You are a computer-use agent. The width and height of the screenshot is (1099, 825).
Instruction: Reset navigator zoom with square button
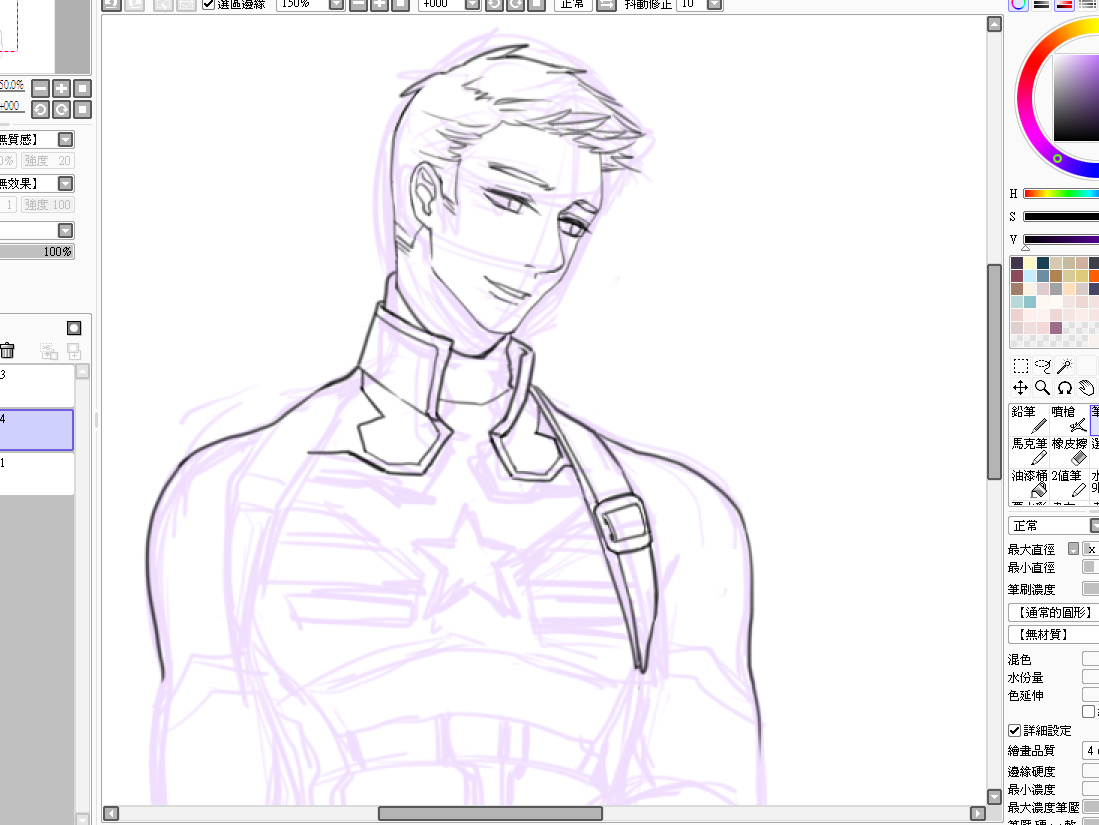click(x=83, y=88)
